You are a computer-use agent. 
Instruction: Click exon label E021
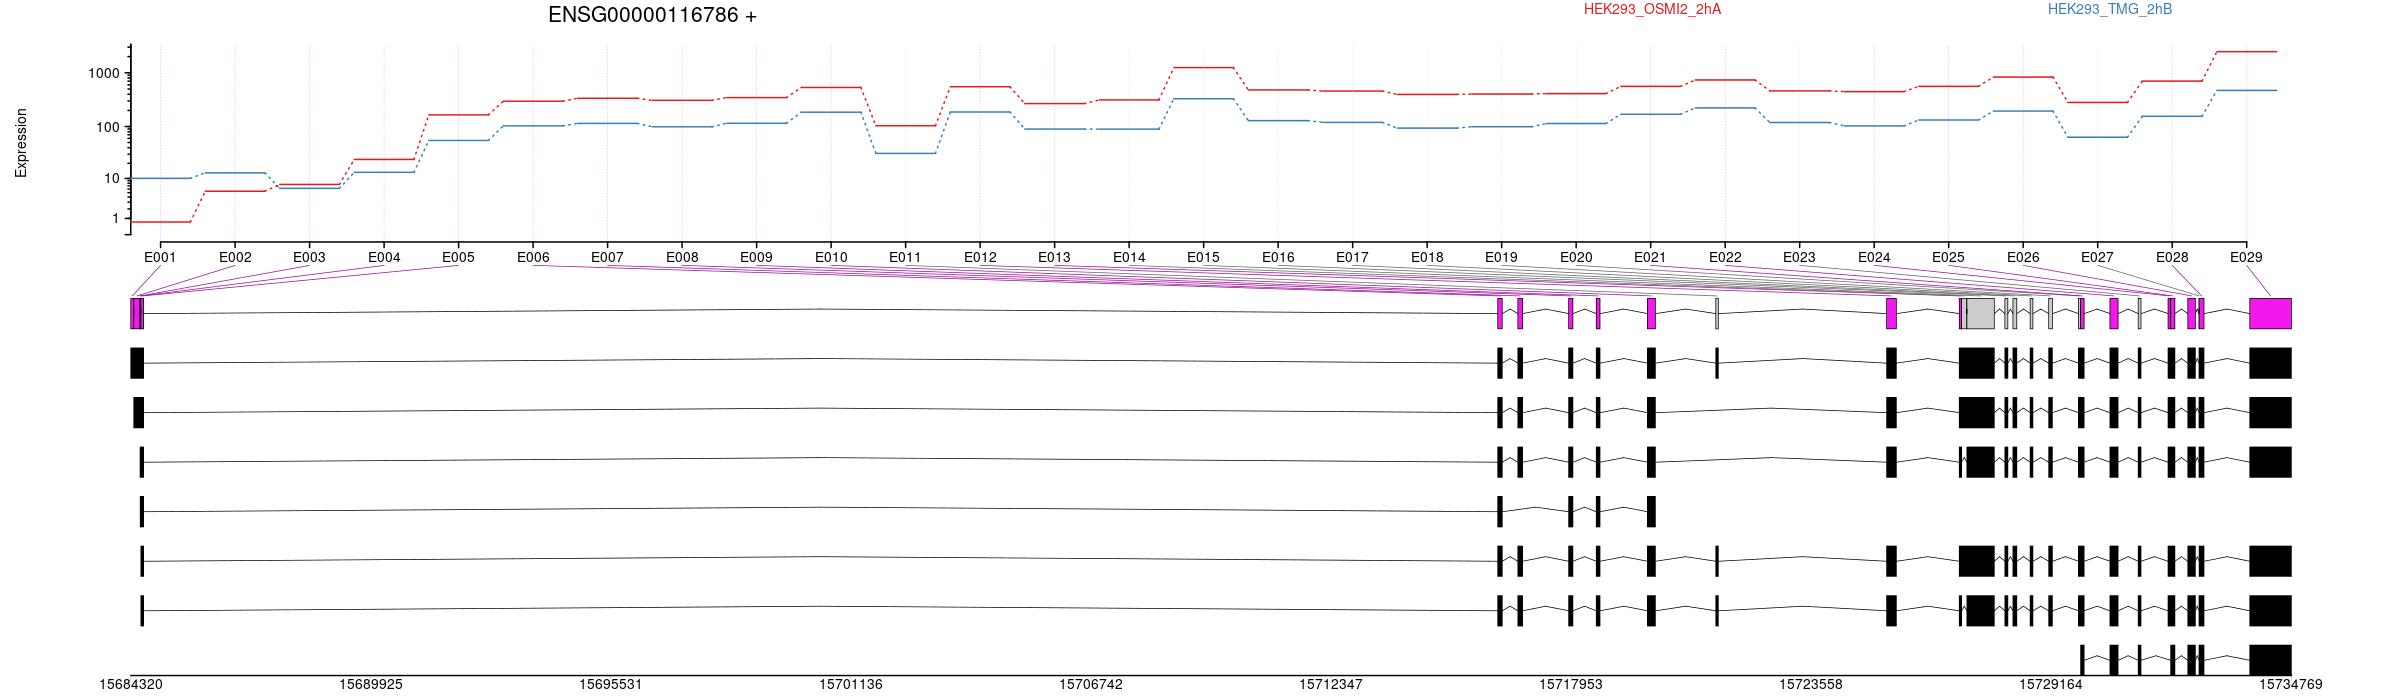[x=1650, y=257]
